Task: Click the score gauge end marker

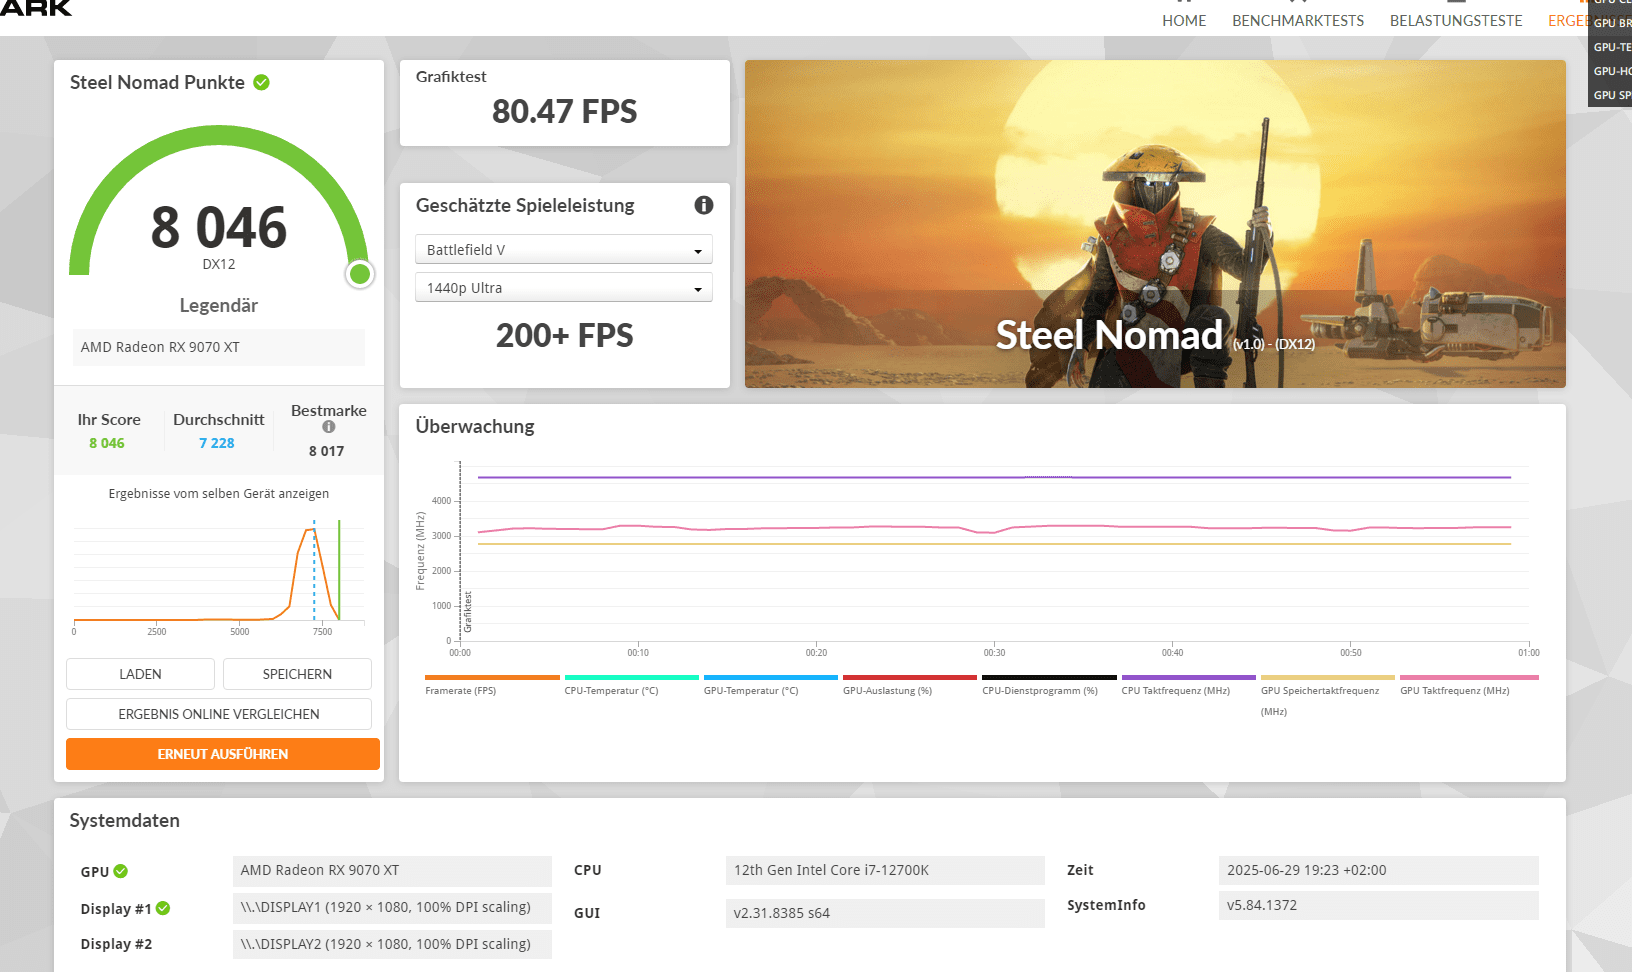Action: (360, 274)
